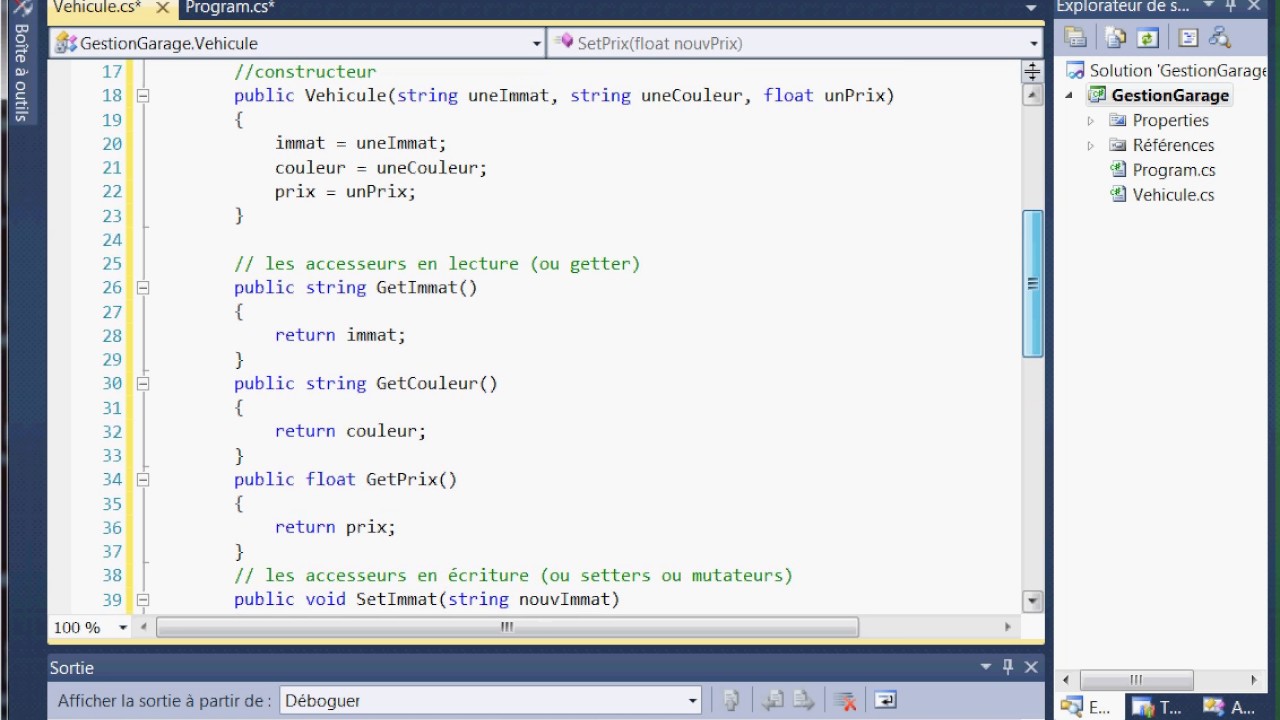Click on 'prix = unPrix;' at line 22
The height and width of the screenshot is (720, 1280).
point(345,192)
